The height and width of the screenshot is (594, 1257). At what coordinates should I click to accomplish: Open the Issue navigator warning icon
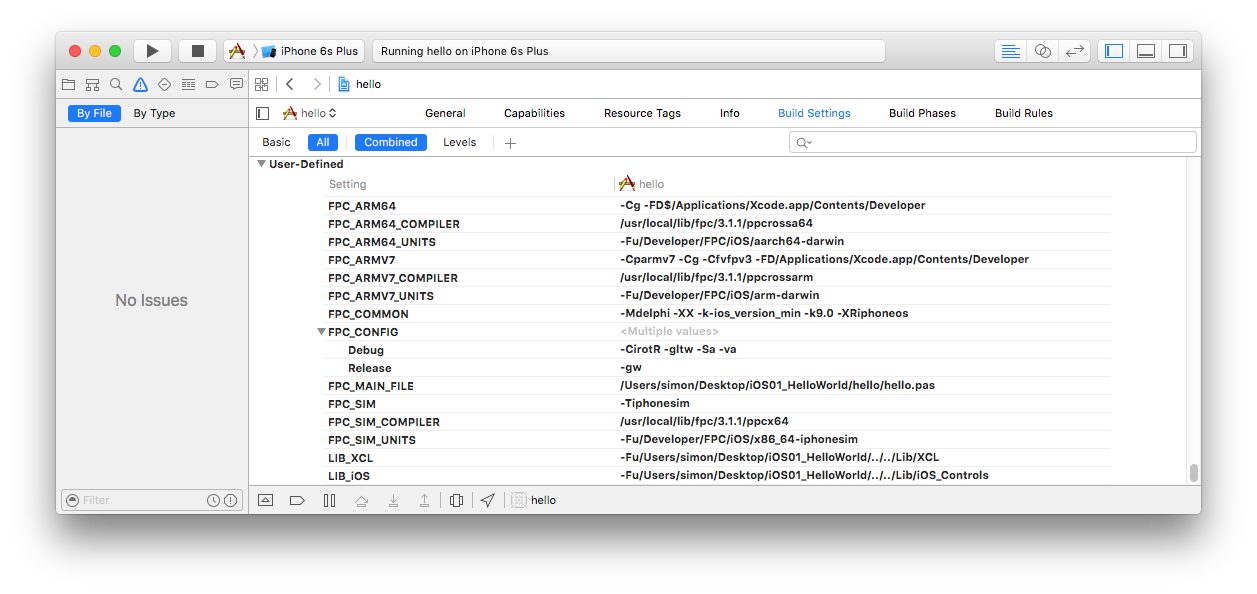coord(140,84)
